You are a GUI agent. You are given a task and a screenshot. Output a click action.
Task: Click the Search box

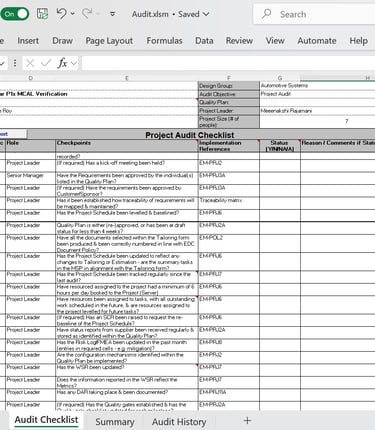pyautogui.click(x=314, y=14)
